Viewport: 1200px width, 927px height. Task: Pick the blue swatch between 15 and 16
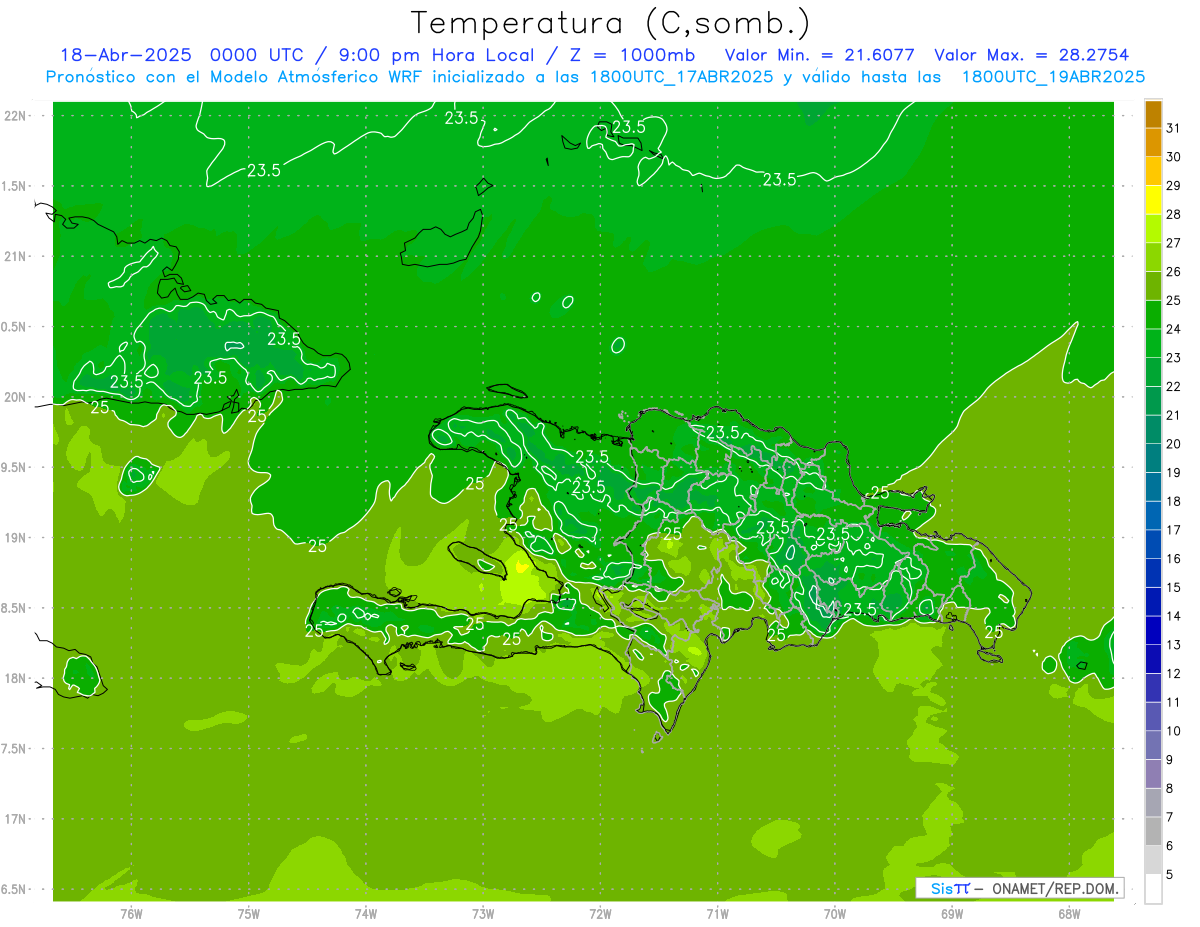click(1153, 573)
